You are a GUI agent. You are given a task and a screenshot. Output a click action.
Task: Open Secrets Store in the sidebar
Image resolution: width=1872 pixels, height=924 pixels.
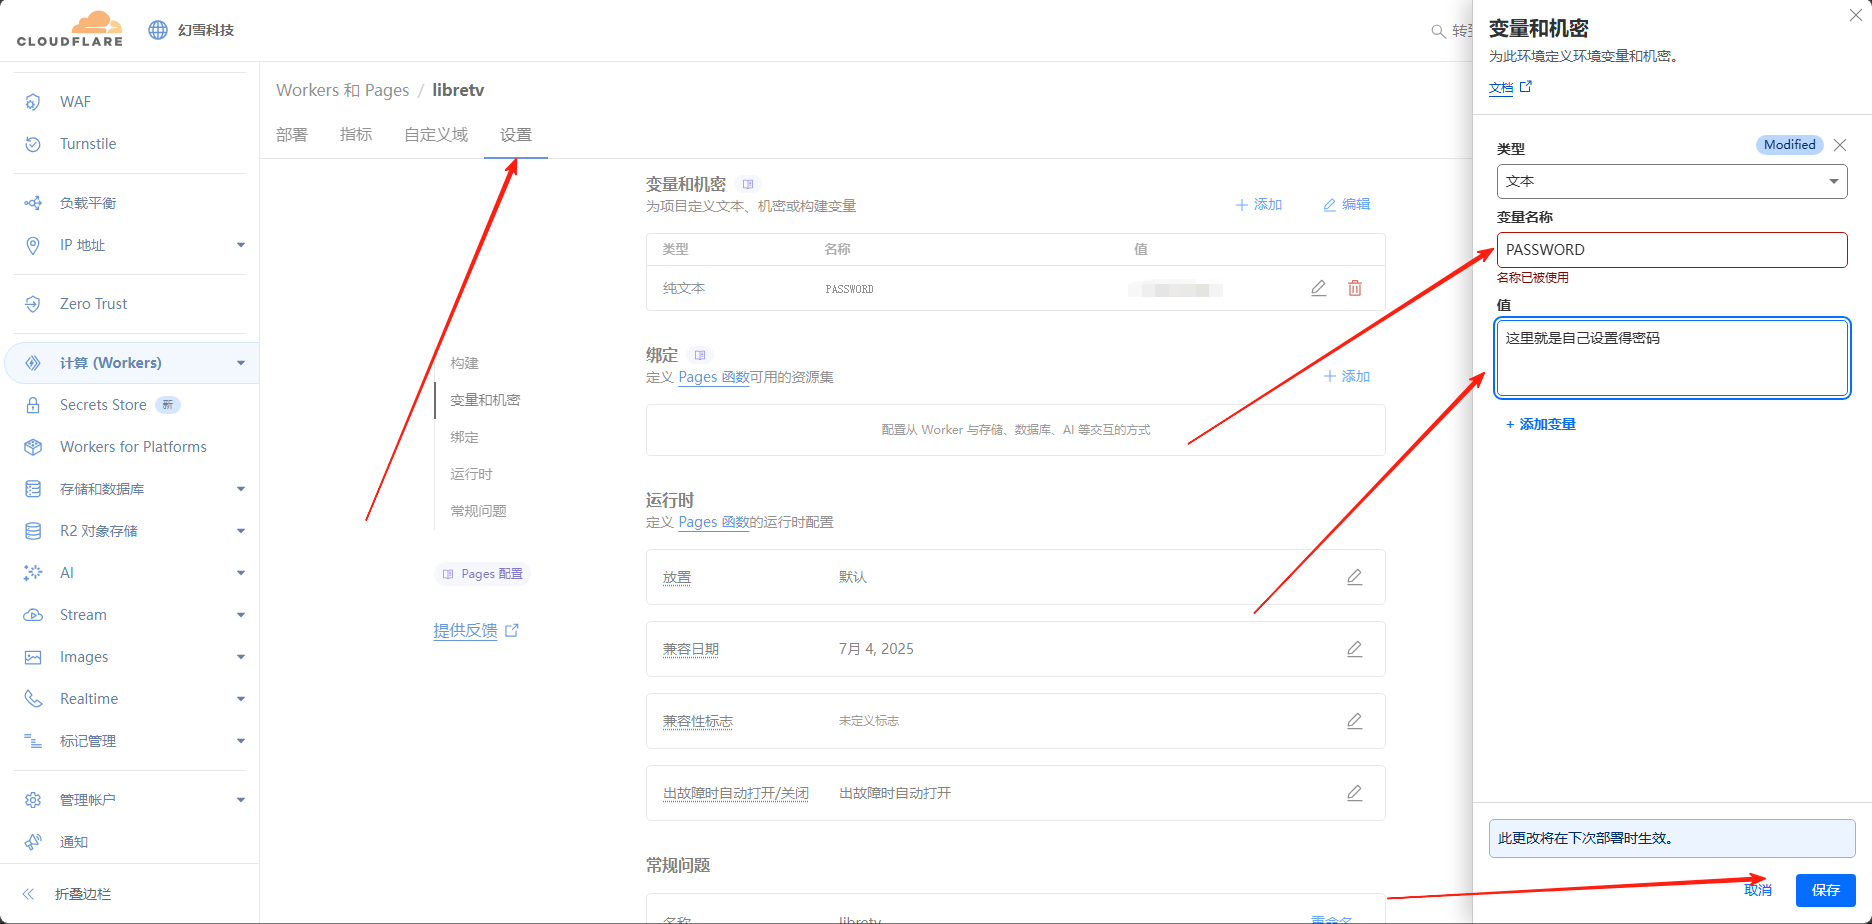tap(103, 405)
